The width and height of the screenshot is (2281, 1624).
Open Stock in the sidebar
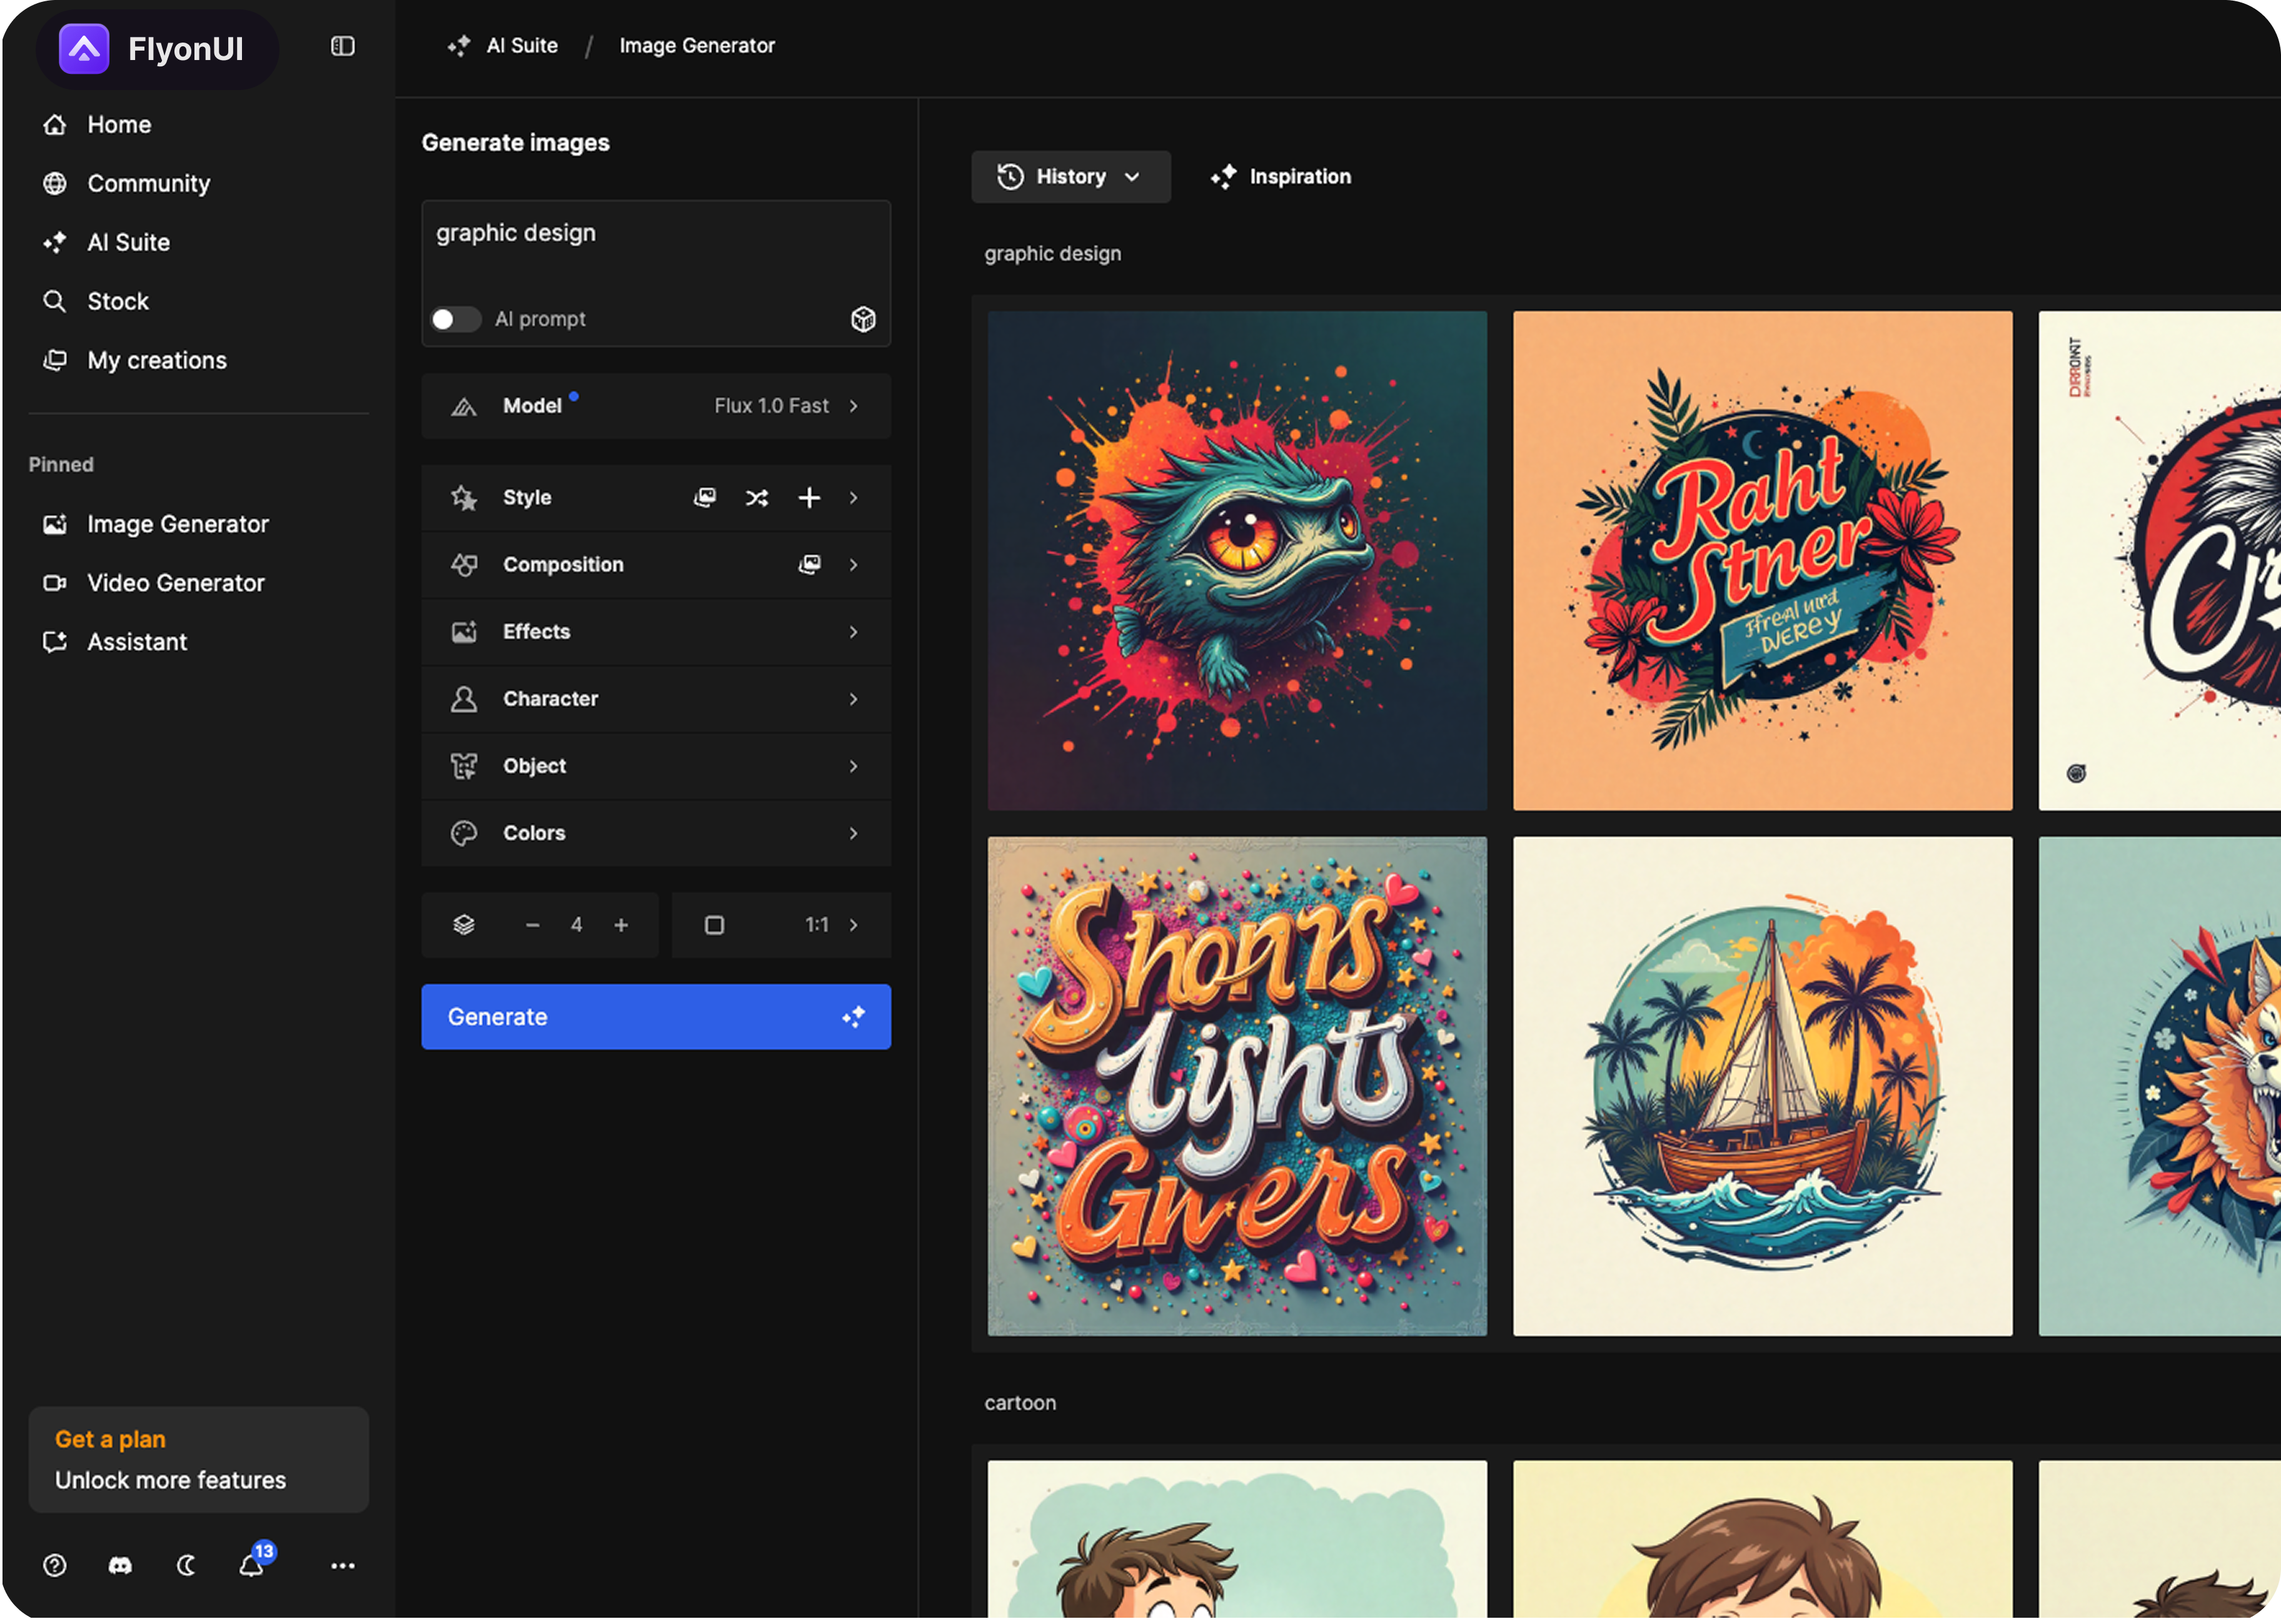point(96,302)
